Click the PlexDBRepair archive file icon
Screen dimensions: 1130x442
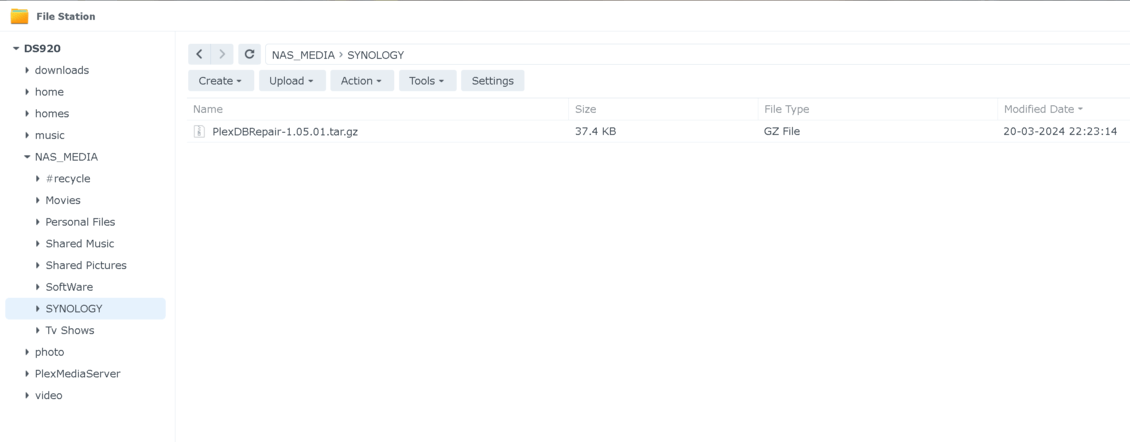click(x=200, y=131)
